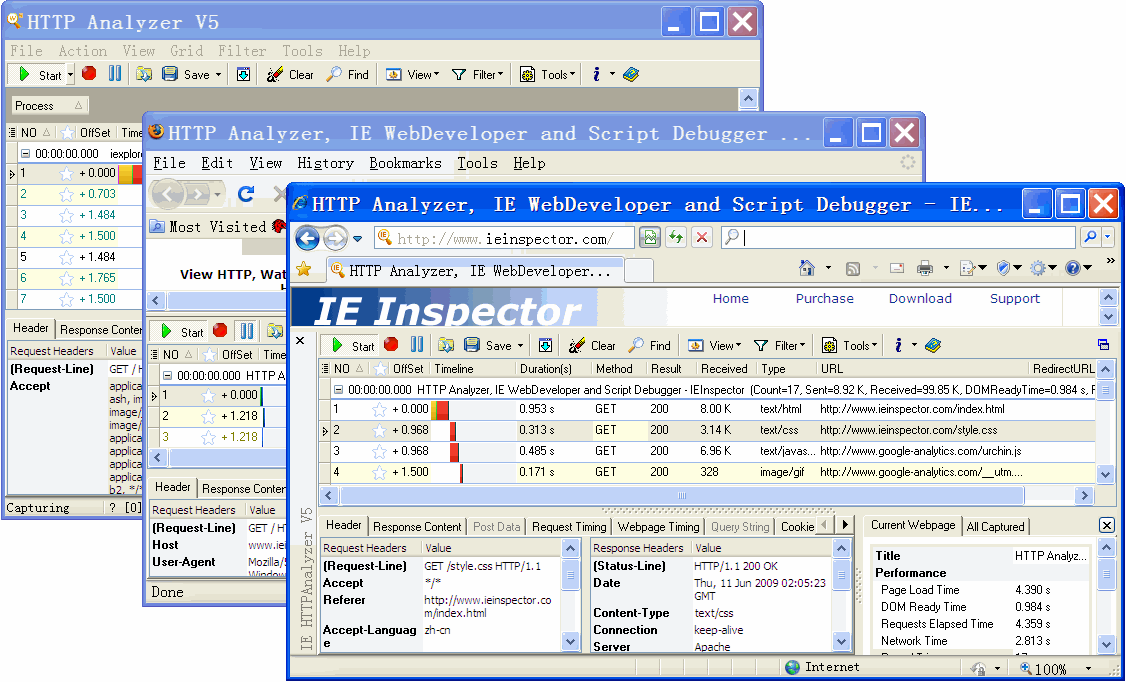Viewport: 1126px width, 682px height.
Task: Toggle the star flag on request 4 in the IE grid
Action: (x=379, y=472)
